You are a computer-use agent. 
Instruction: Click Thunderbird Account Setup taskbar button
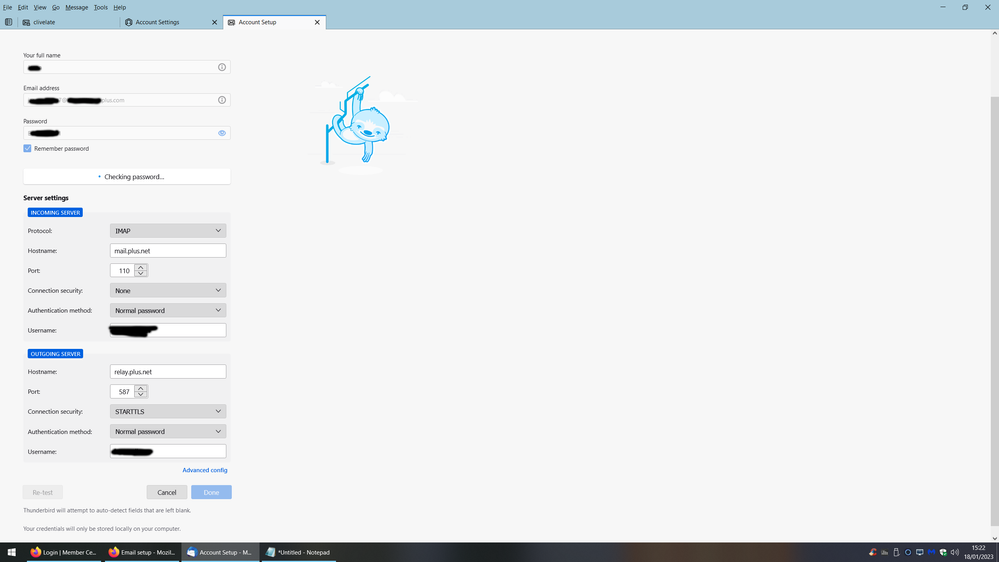coord(220,552)
